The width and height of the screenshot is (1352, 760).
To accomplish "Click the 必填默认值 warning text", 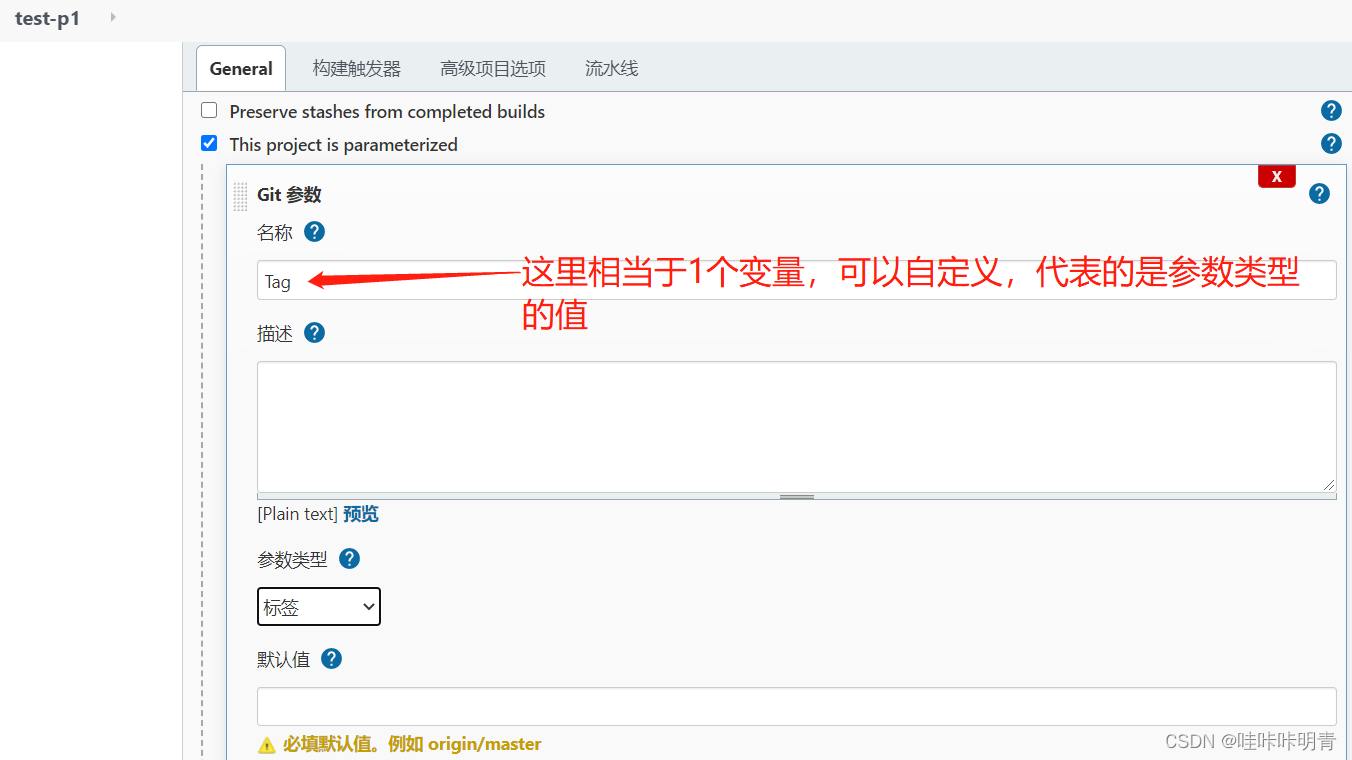I will click(412, 744).
